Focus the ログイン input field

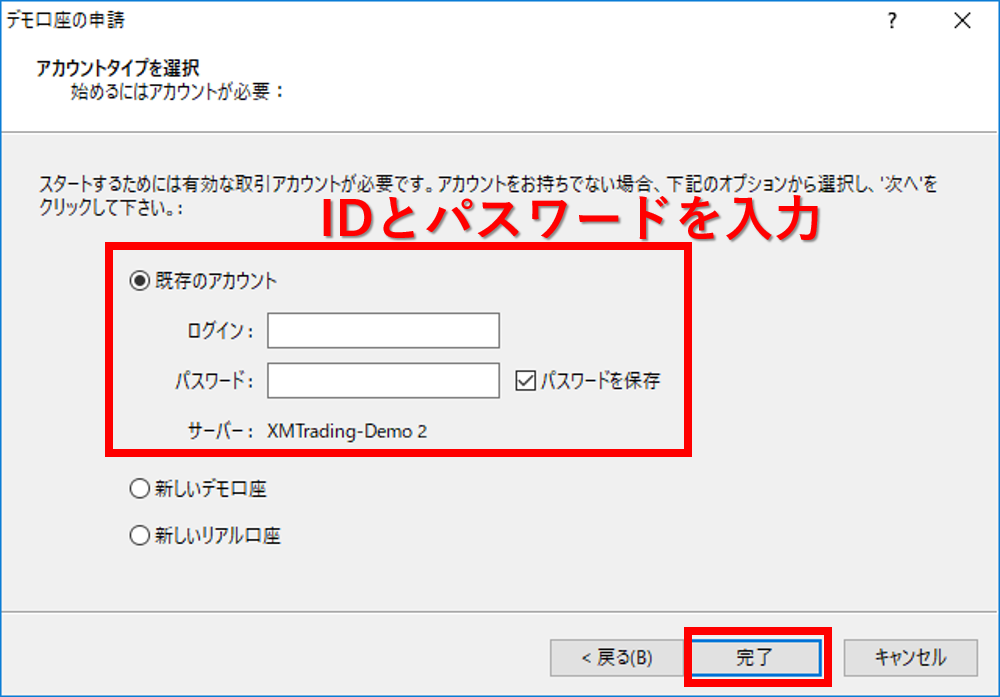tap(383, 330)
